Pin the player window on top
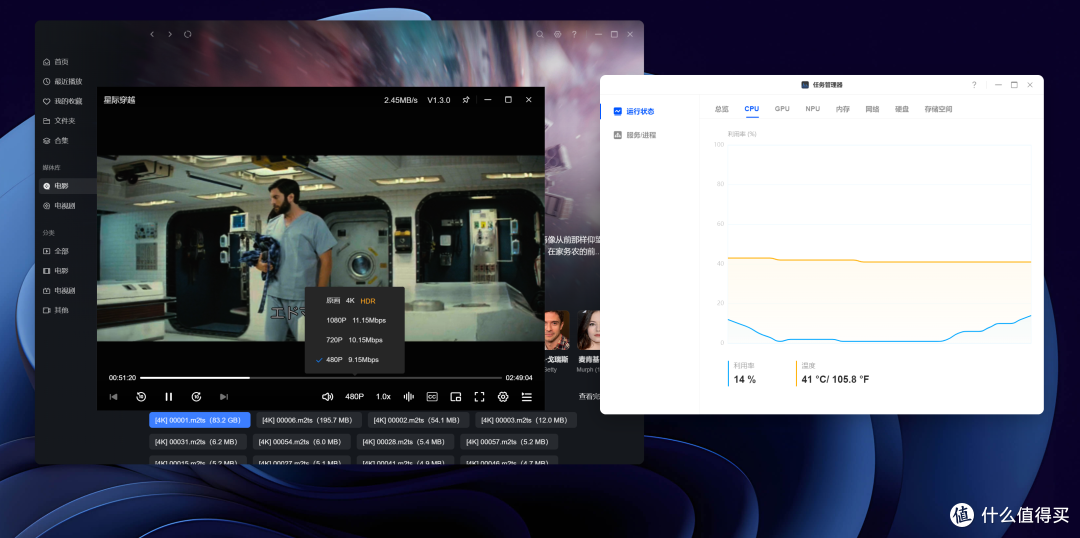Image resolution: width=1080 pixels, height=538 pixels. 466,100
